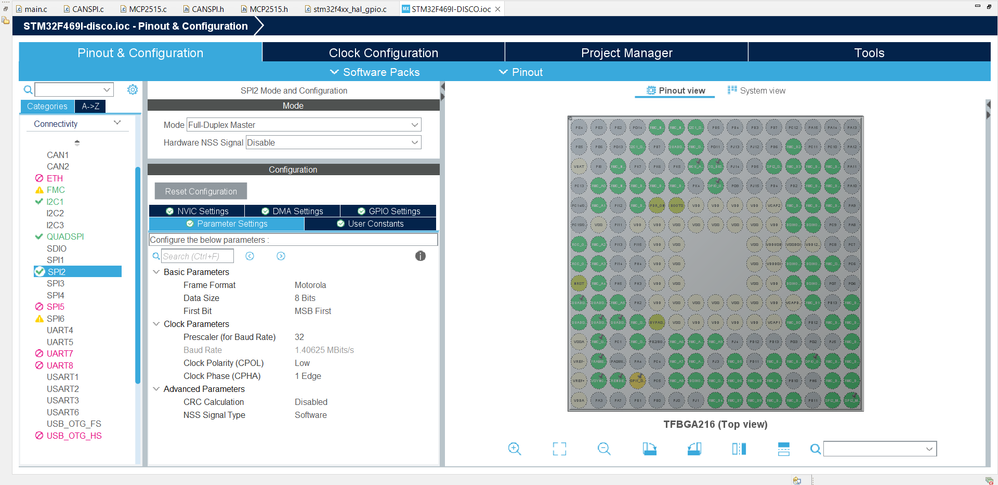Go to the previous parameter search result
998x485 pixels.
[x=250, y=256]
